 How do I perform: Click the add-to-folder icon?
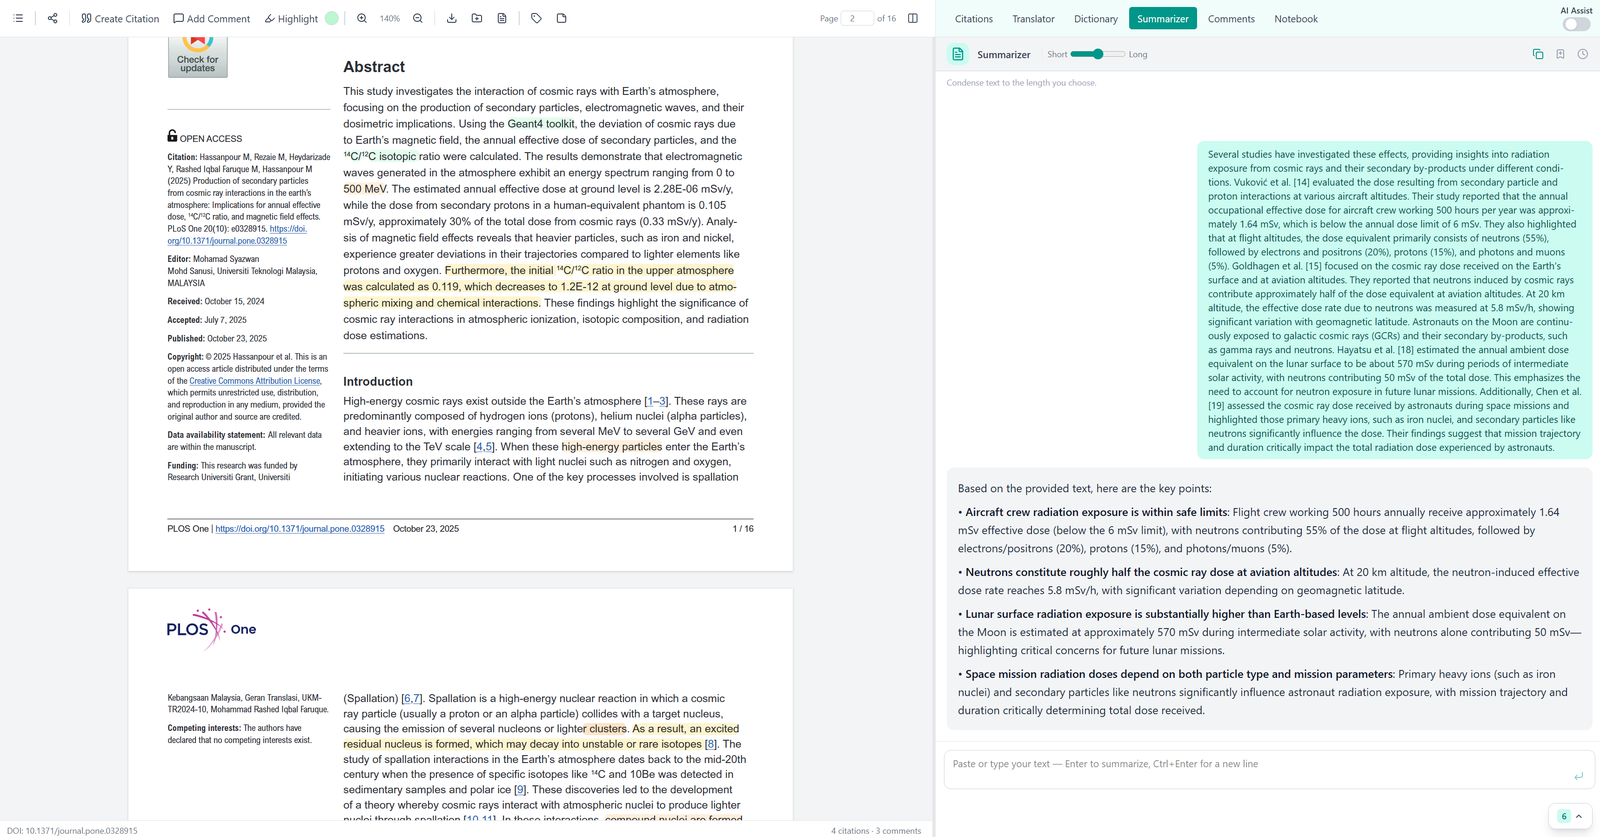477,18
